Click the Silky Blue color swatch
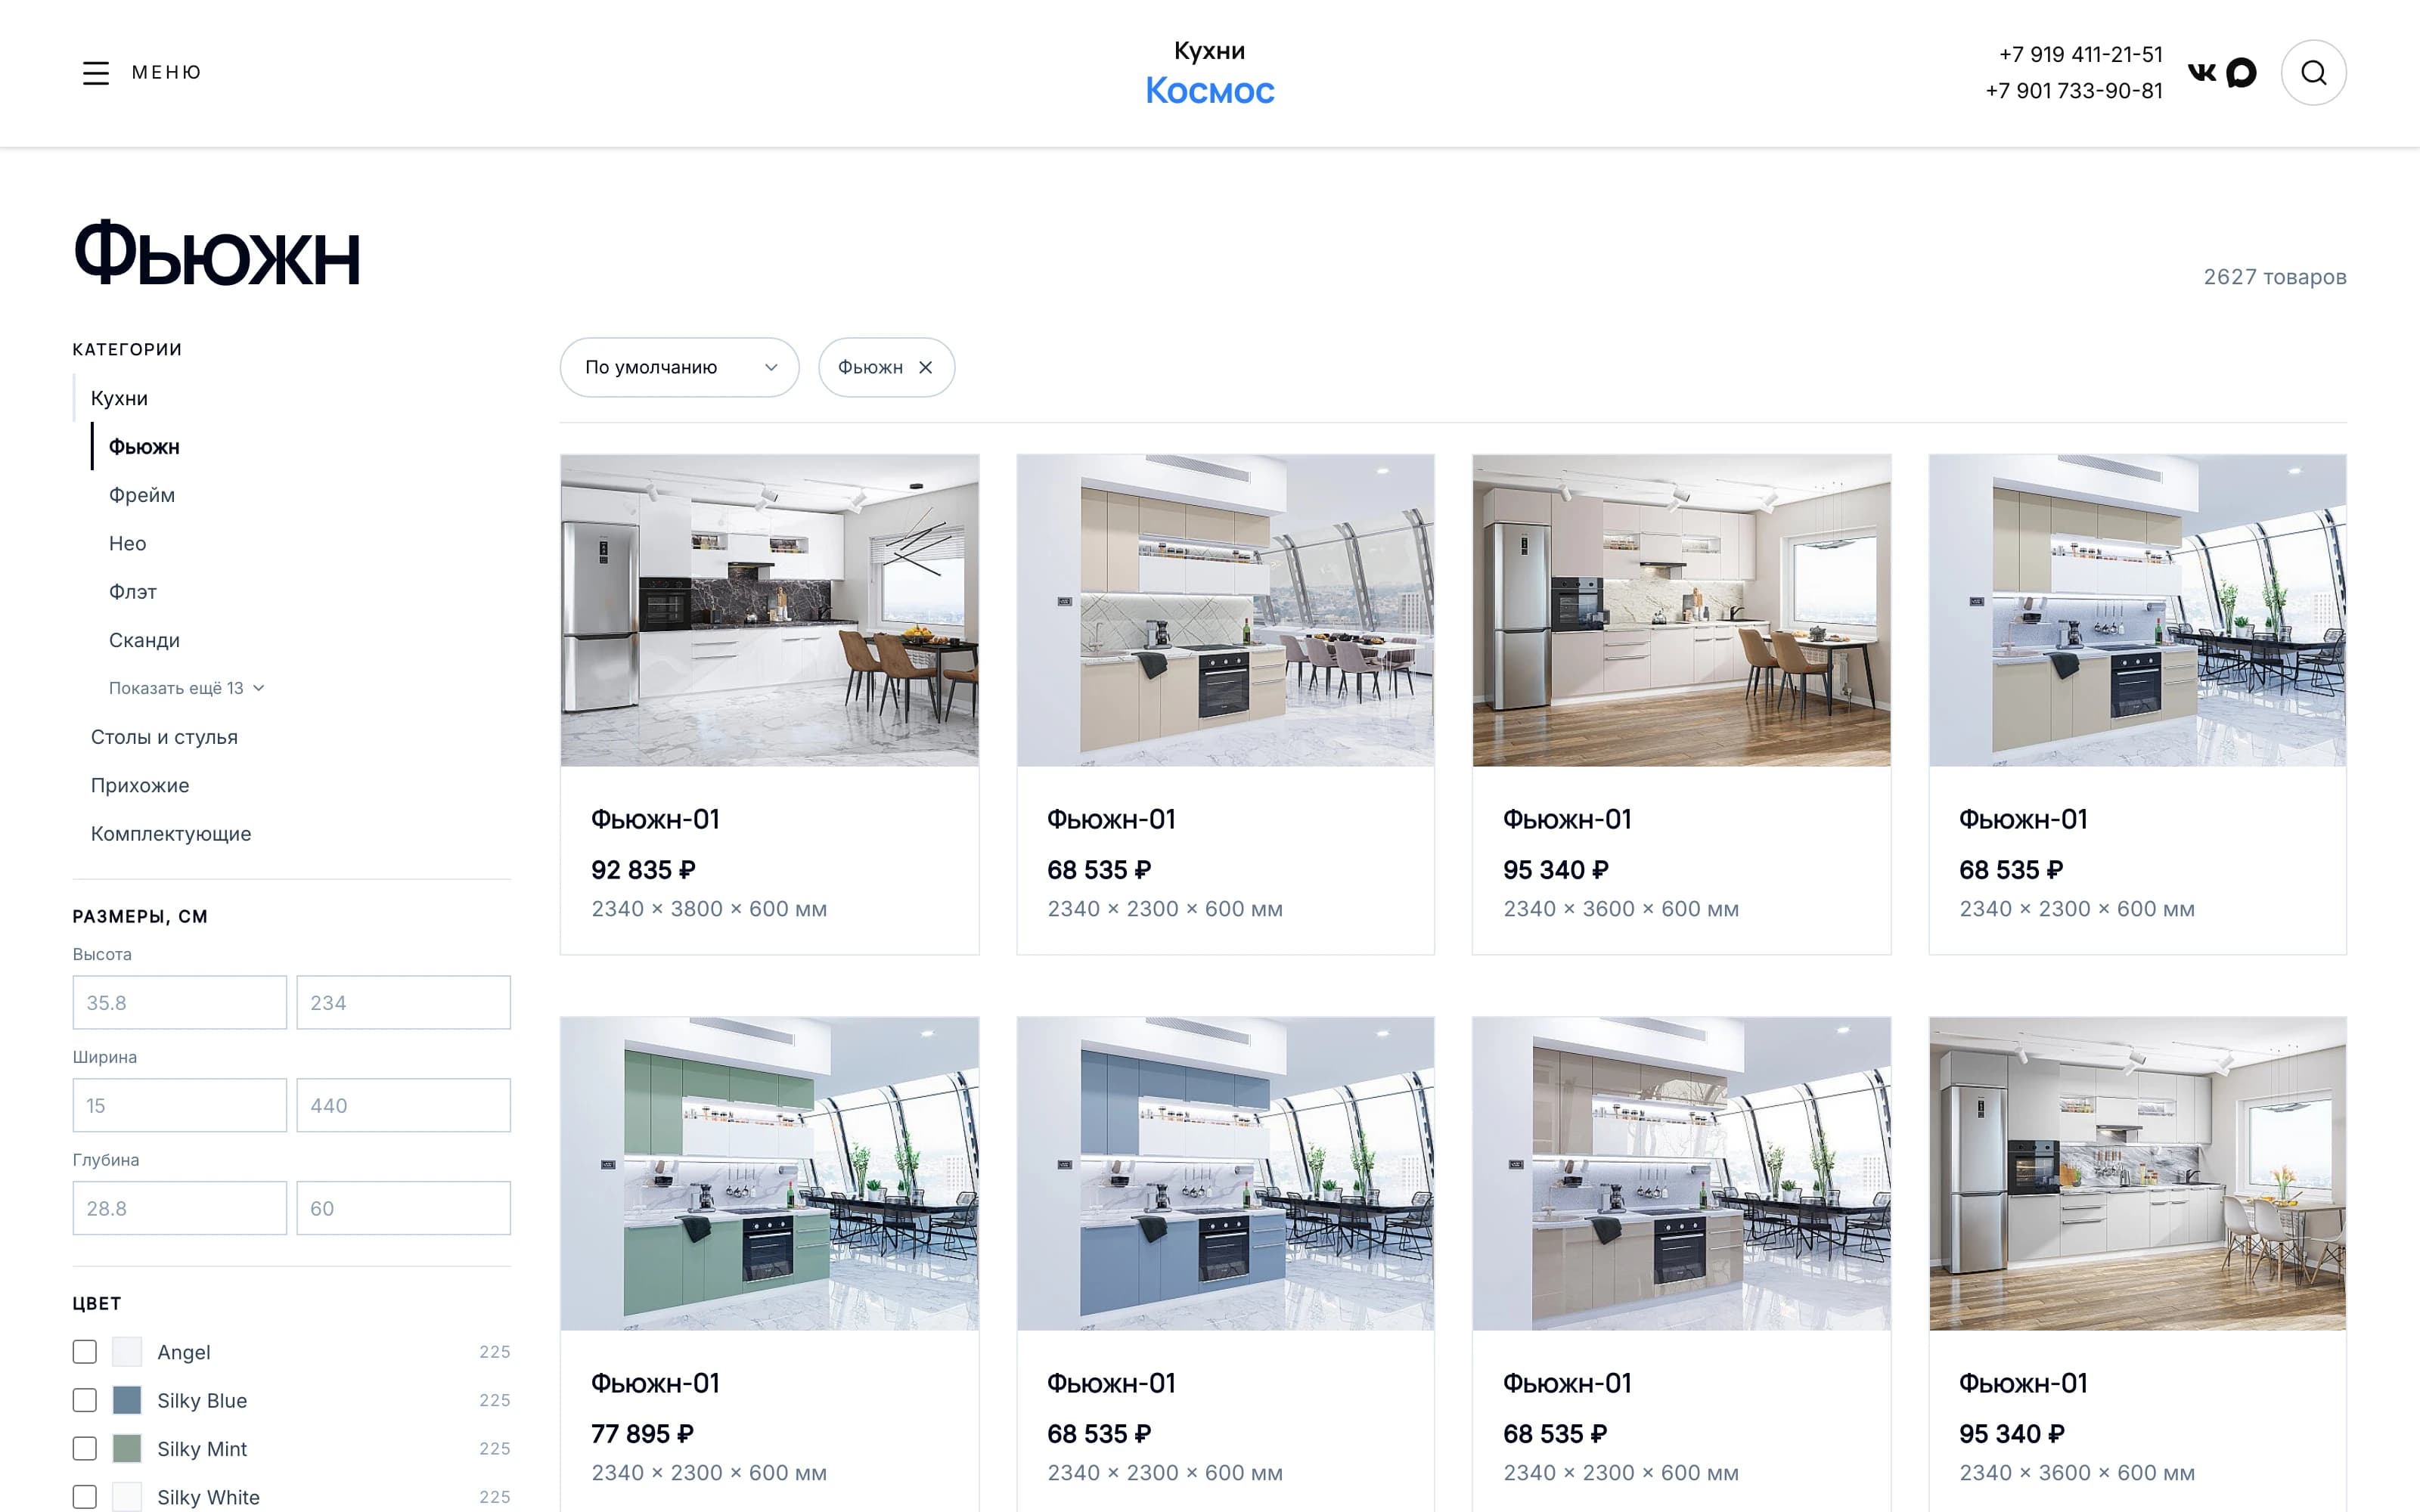2420x1512 pixels. pos(127,1400)
